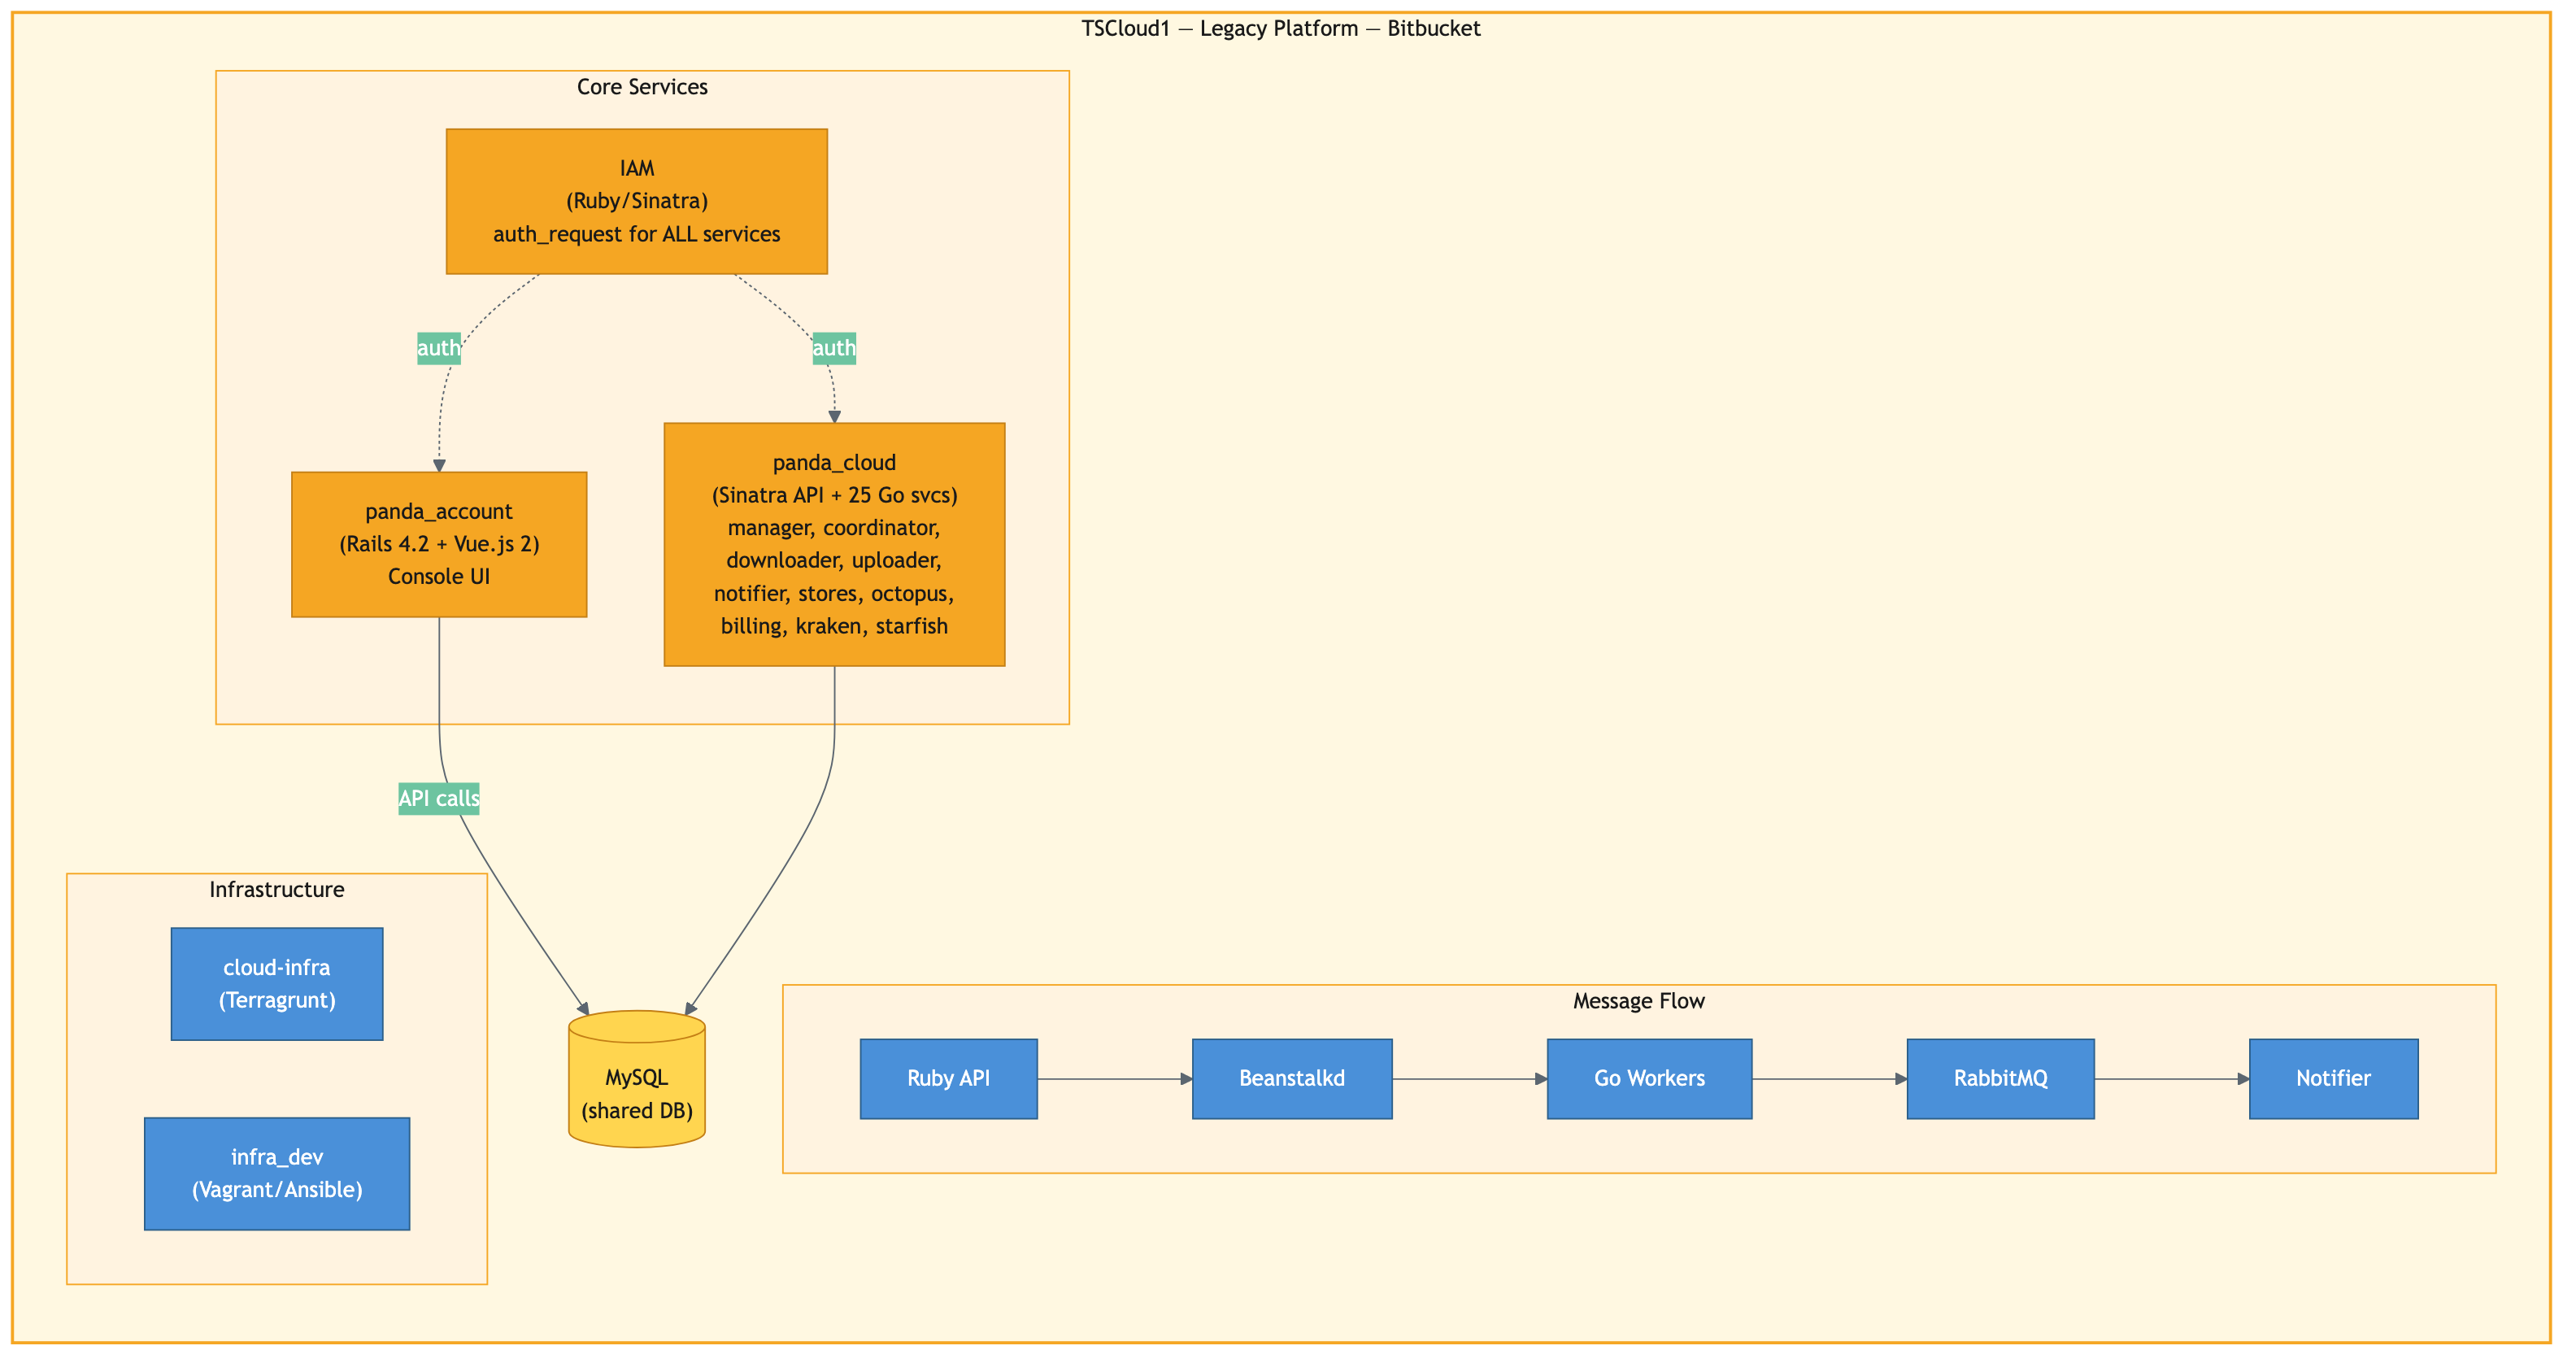The width and height of the screenshot is (2576, 1363).
Task: Select the infra_dev Vagrant/Ansible box
Action: coord(276,1173)
